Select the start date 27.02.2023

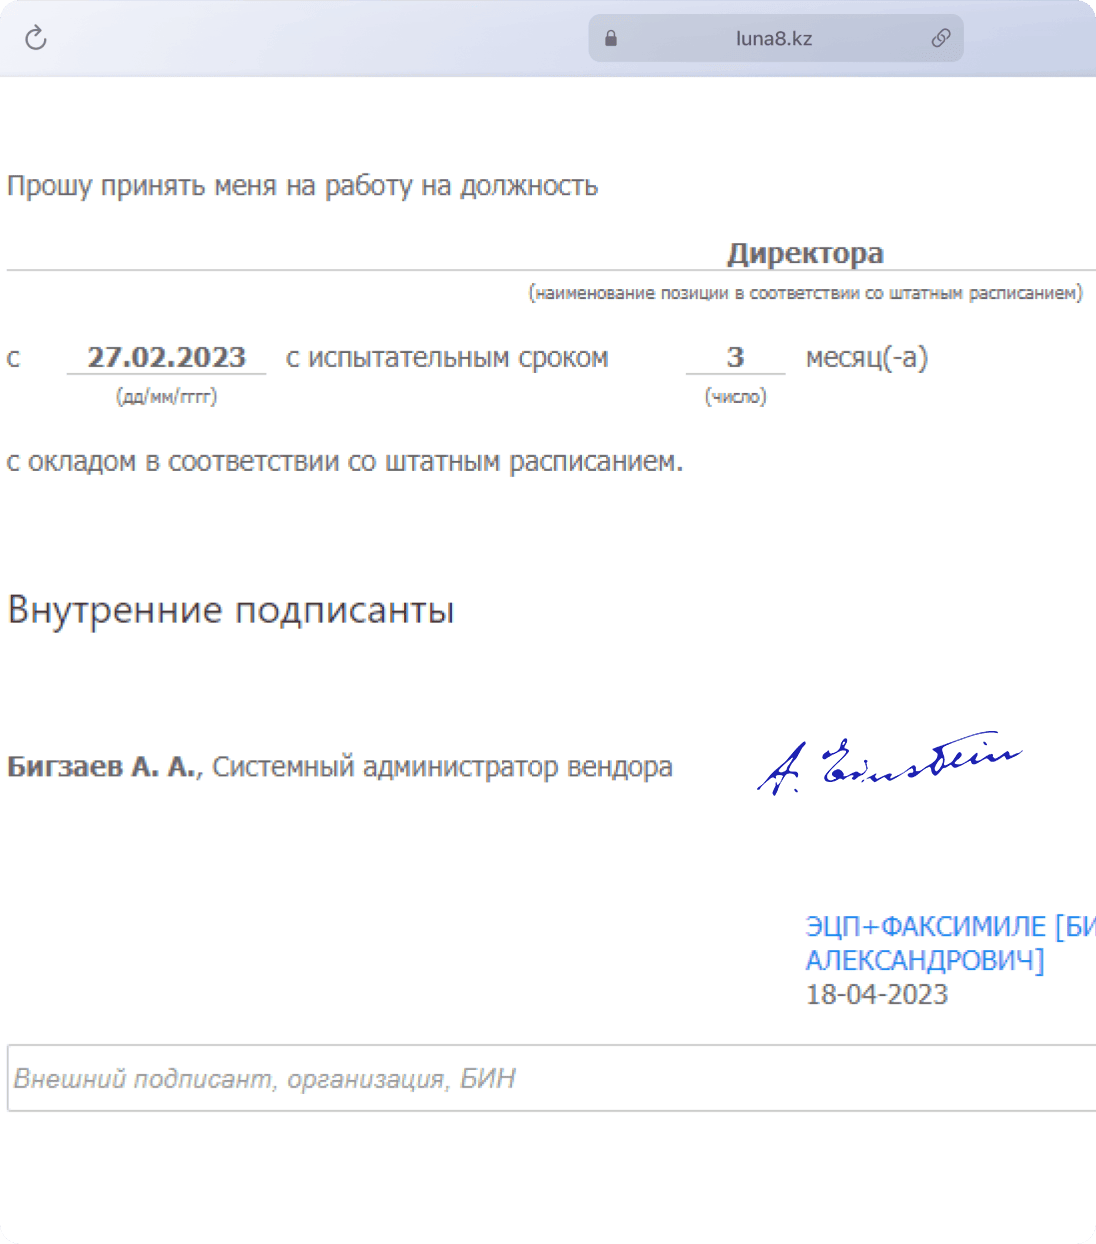coord(166,357)
